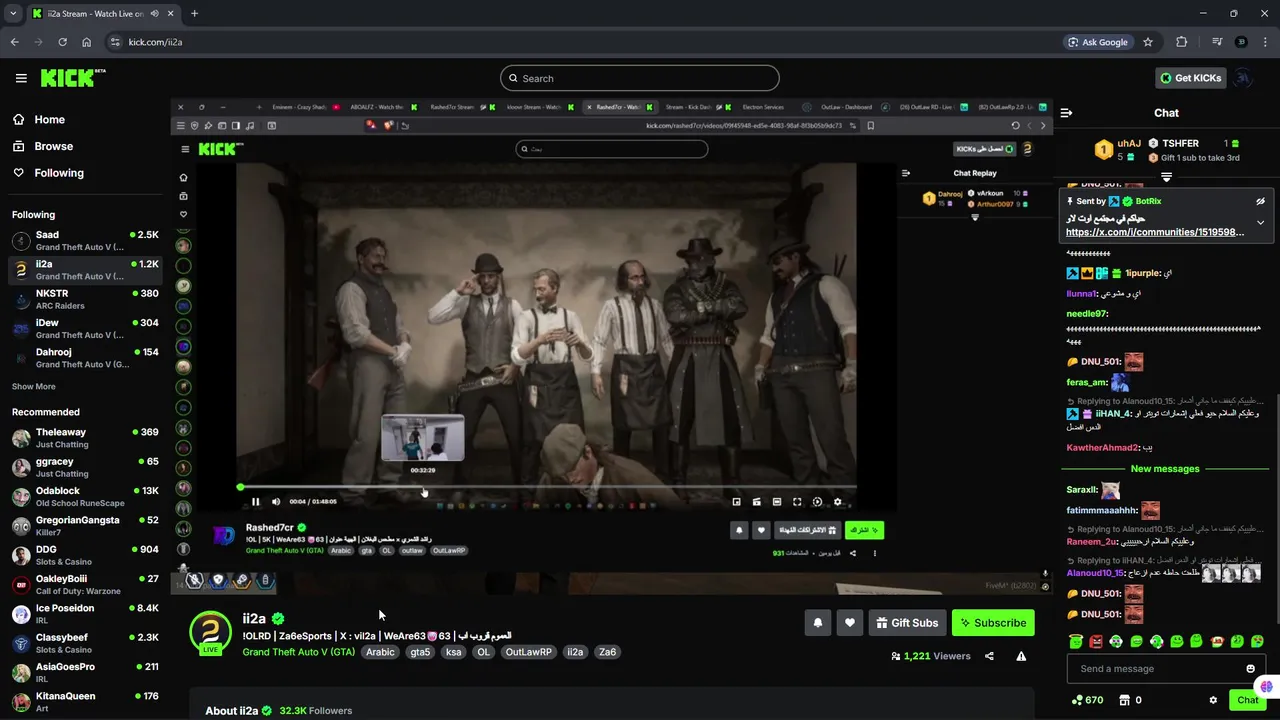The height and width of the screenshot is (720, 1280).
Task: Open the chat shop icon
Action: click(1124, 700)
